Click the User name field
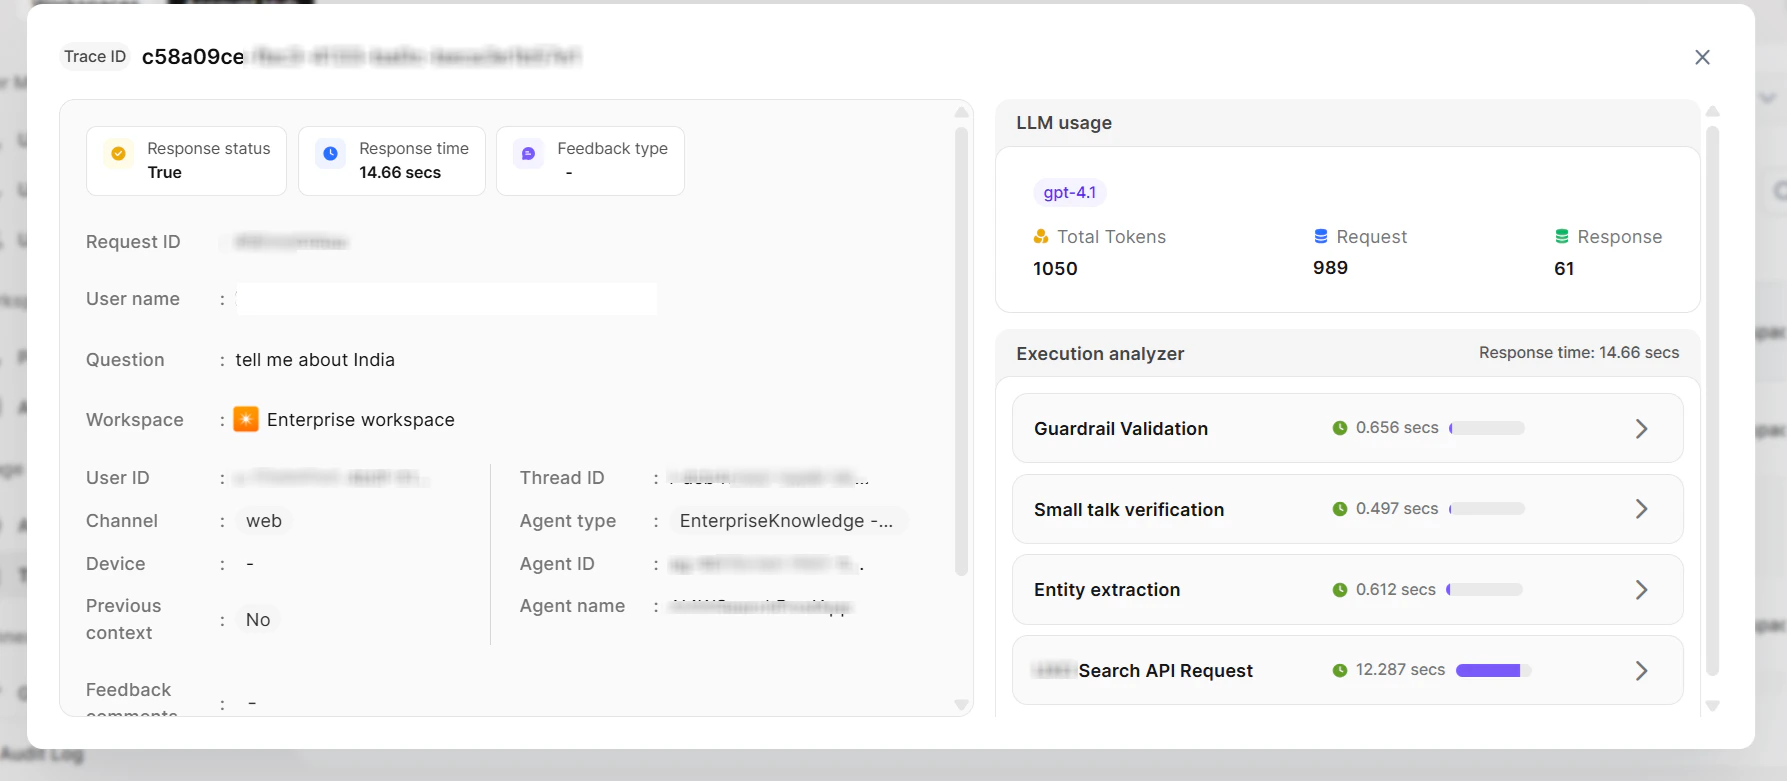 point(446,299)
